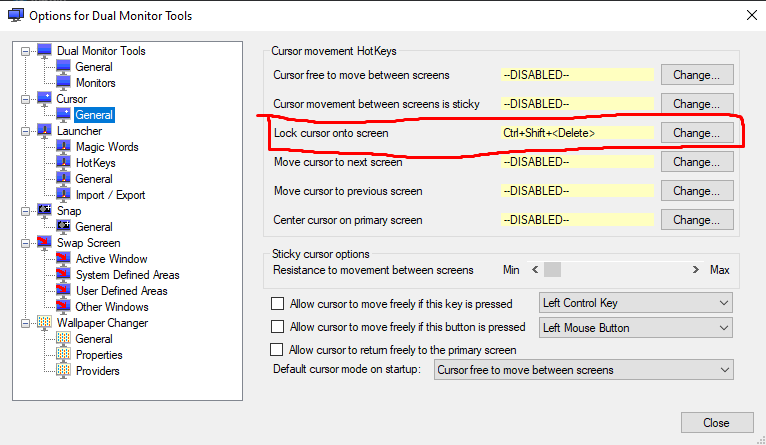Click the Launcher section icon

pos(43,131)
